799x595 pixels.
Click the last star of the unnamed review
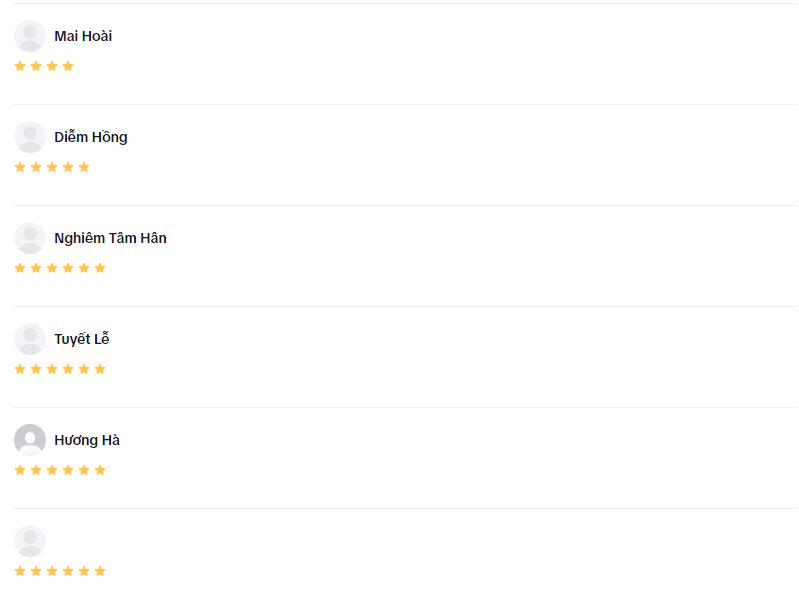point(100,571)
